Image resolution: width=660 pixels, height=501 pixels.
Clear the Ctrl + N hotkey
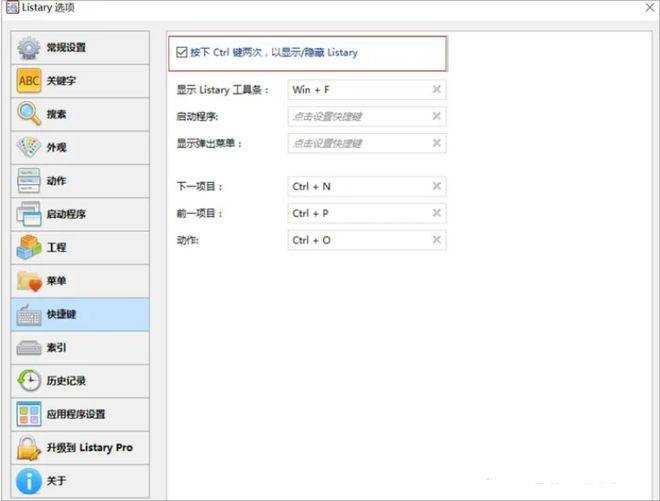[x=436, y=186]
